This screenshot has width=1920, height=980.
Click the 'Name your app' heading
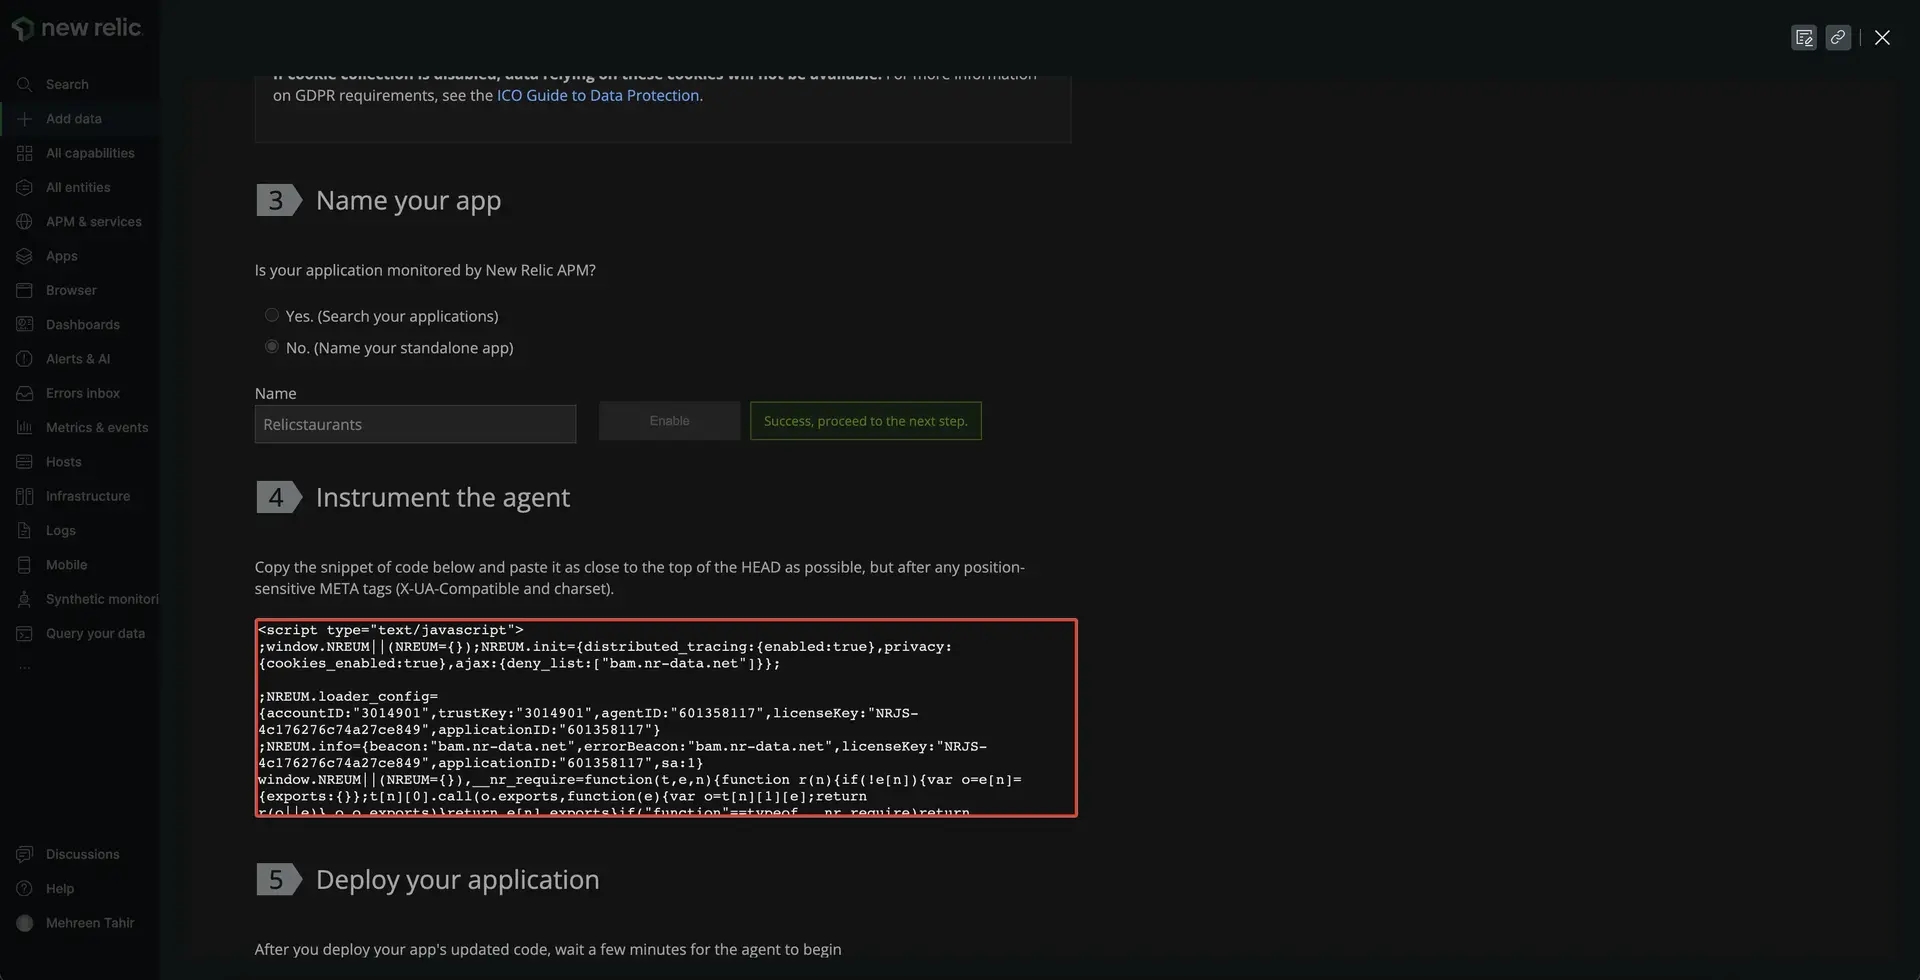408,201
